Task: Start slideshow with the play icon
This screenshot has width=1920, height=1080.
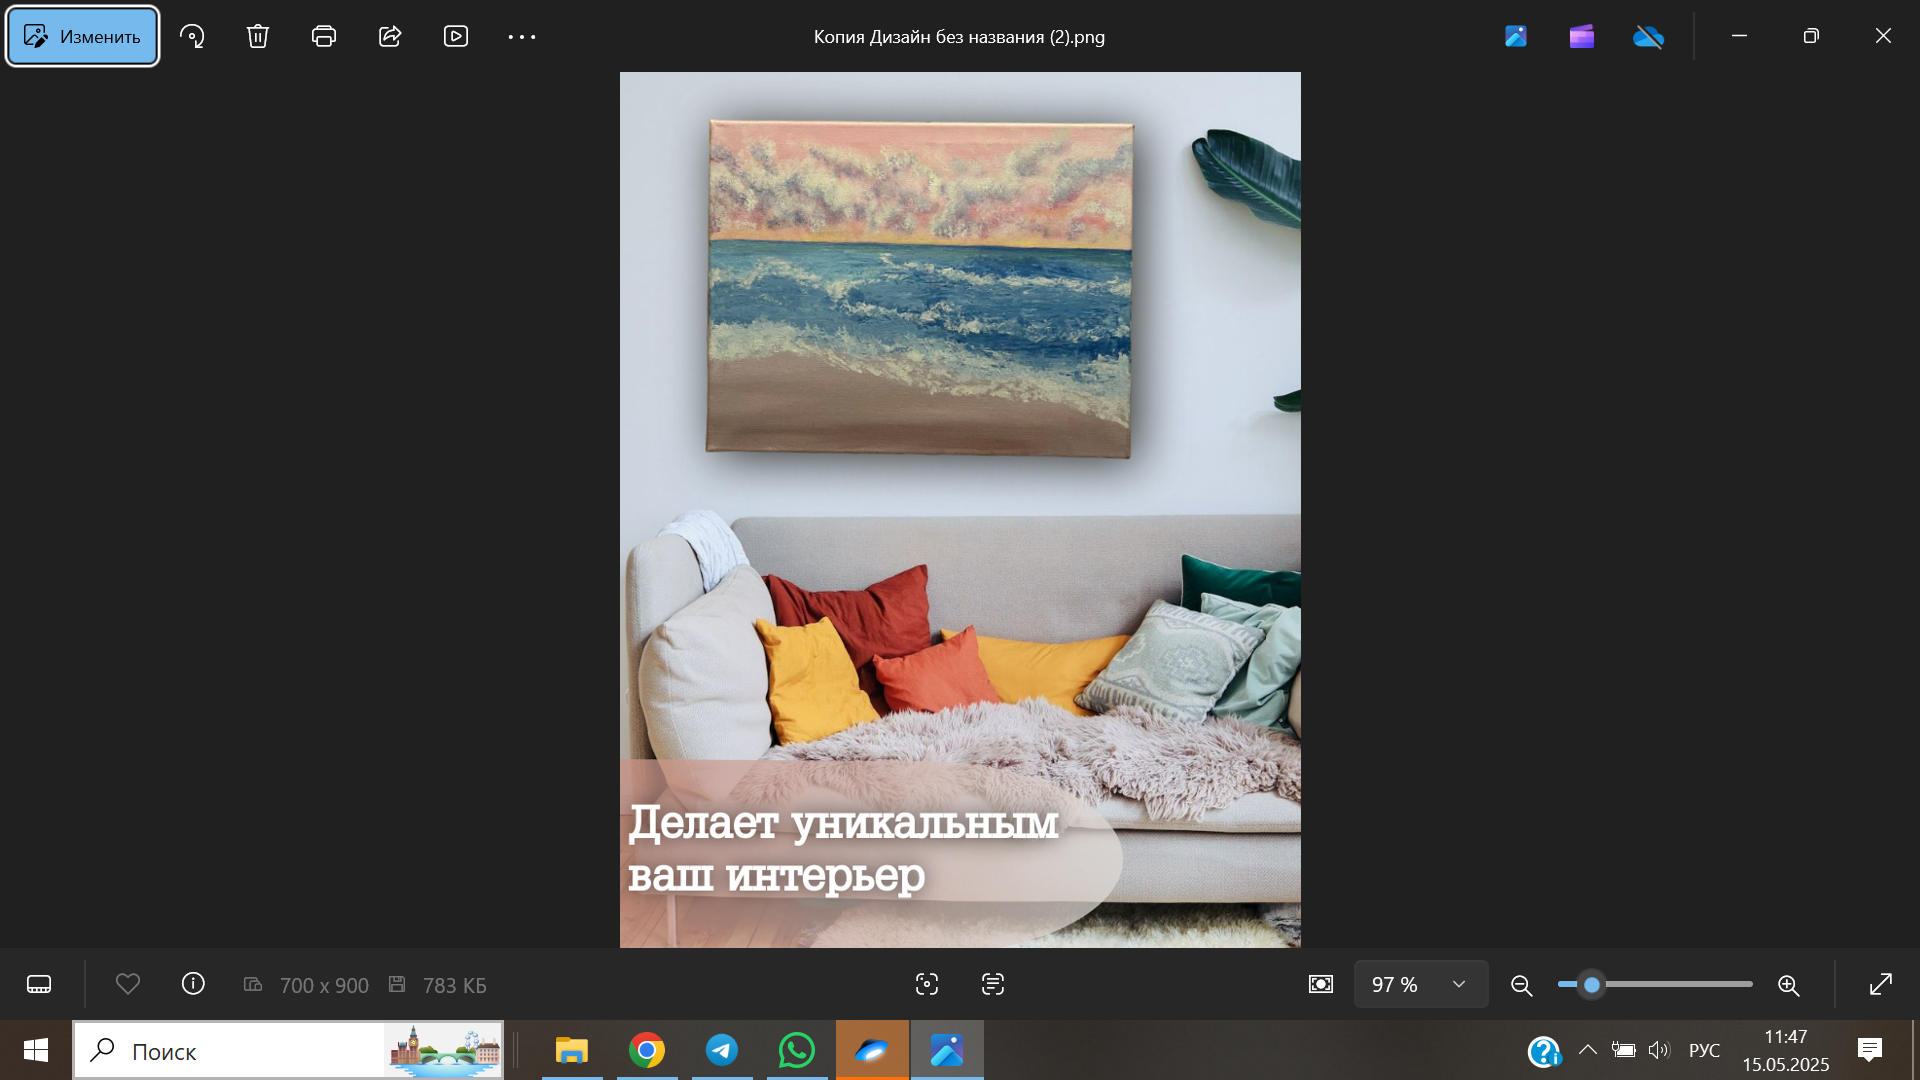Action: 456,37
